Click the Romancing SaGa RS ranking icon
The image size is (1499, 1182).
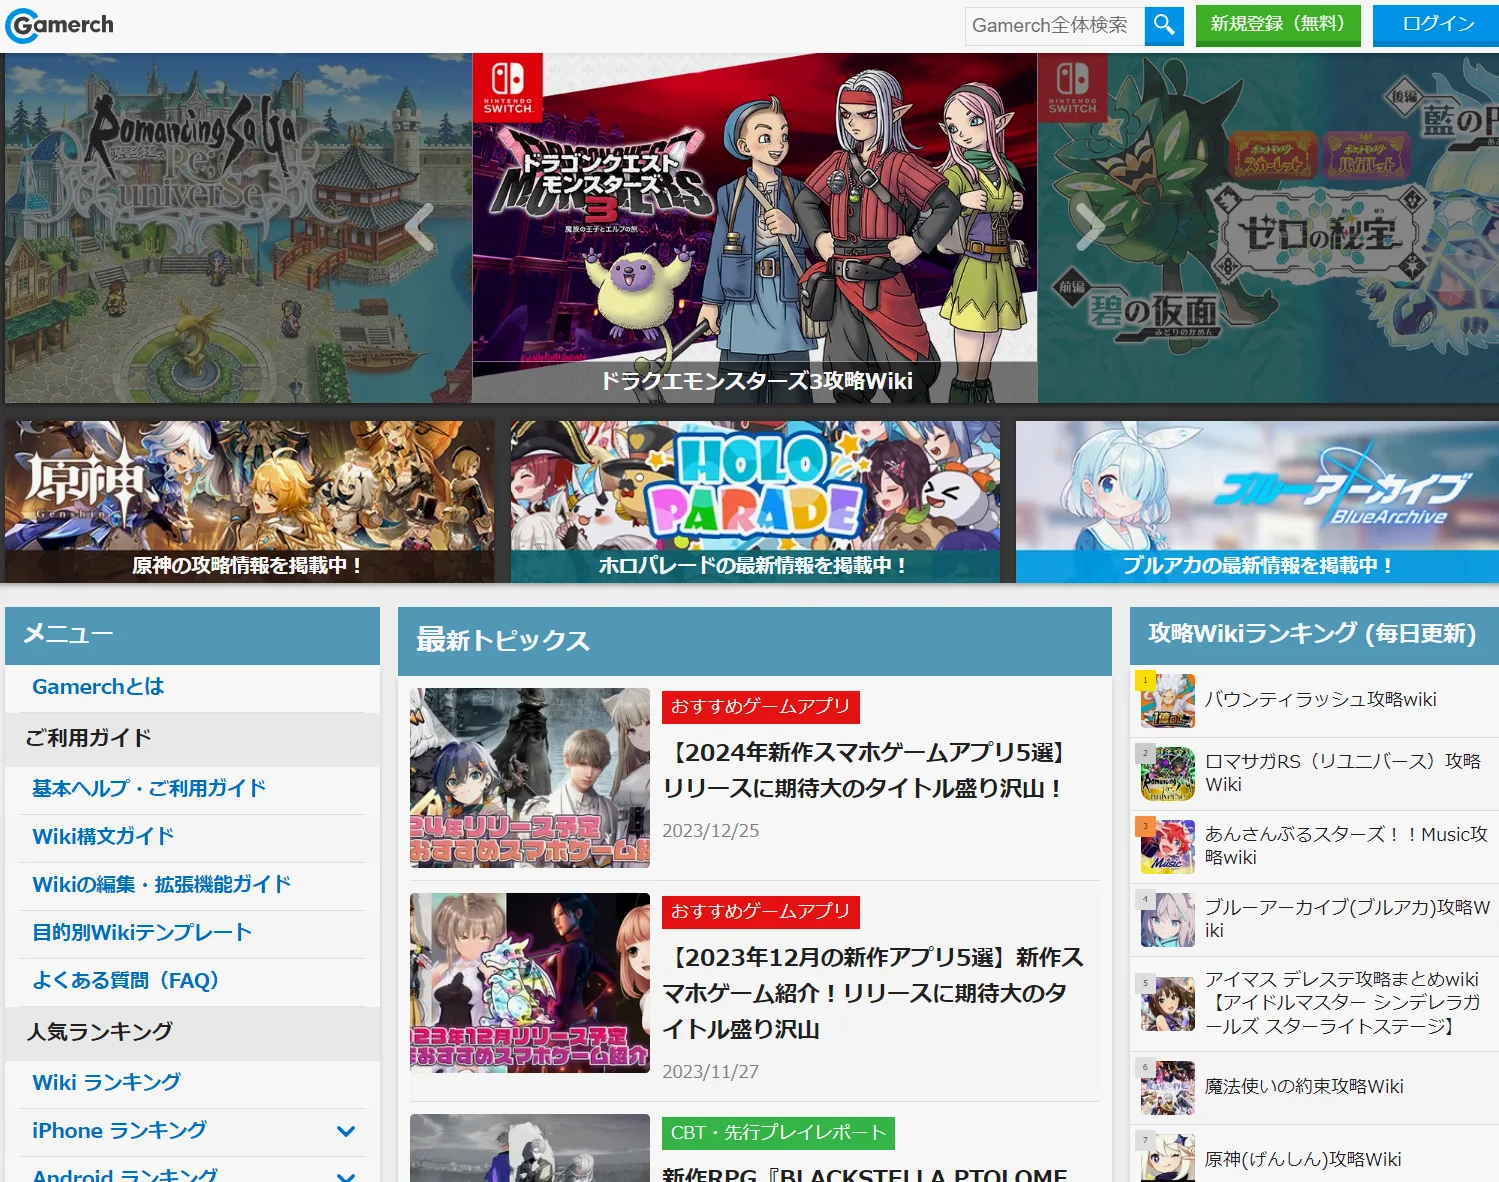pyautogui.click(x=1167, y=773)
